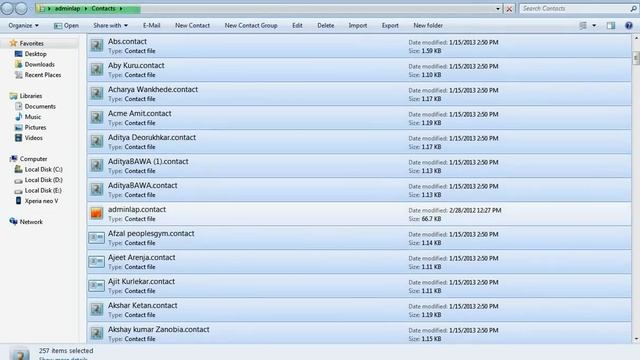
Task: Click Delete in the toolbar
Action: [325, 25]
